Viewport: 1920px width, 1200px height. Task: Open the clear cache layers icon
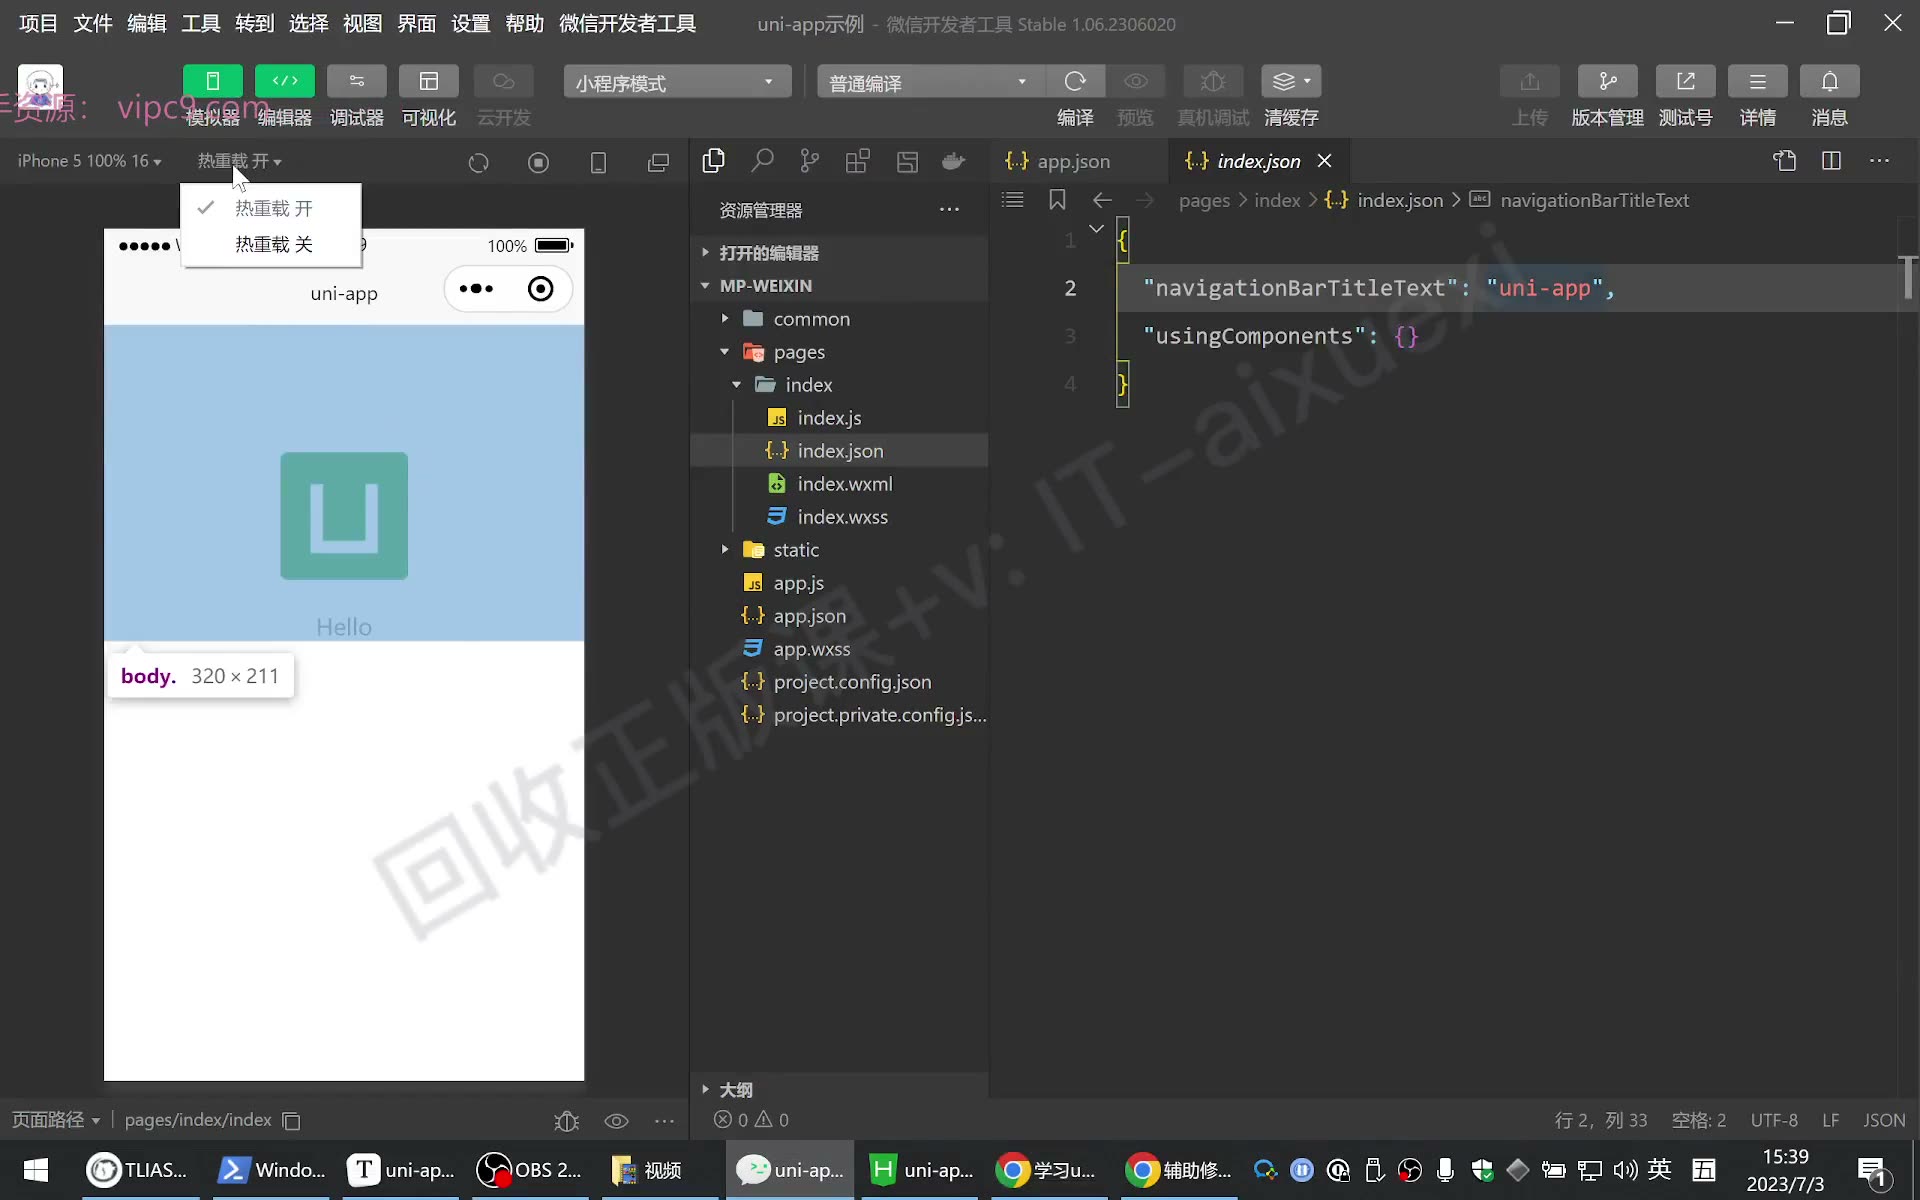click(x=1291, y=81)
